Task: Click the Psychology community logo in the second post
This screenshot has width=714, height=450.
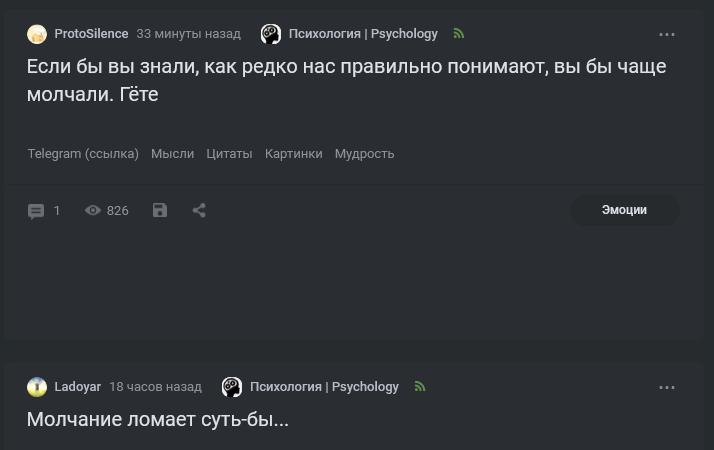Action: point(232,387)
